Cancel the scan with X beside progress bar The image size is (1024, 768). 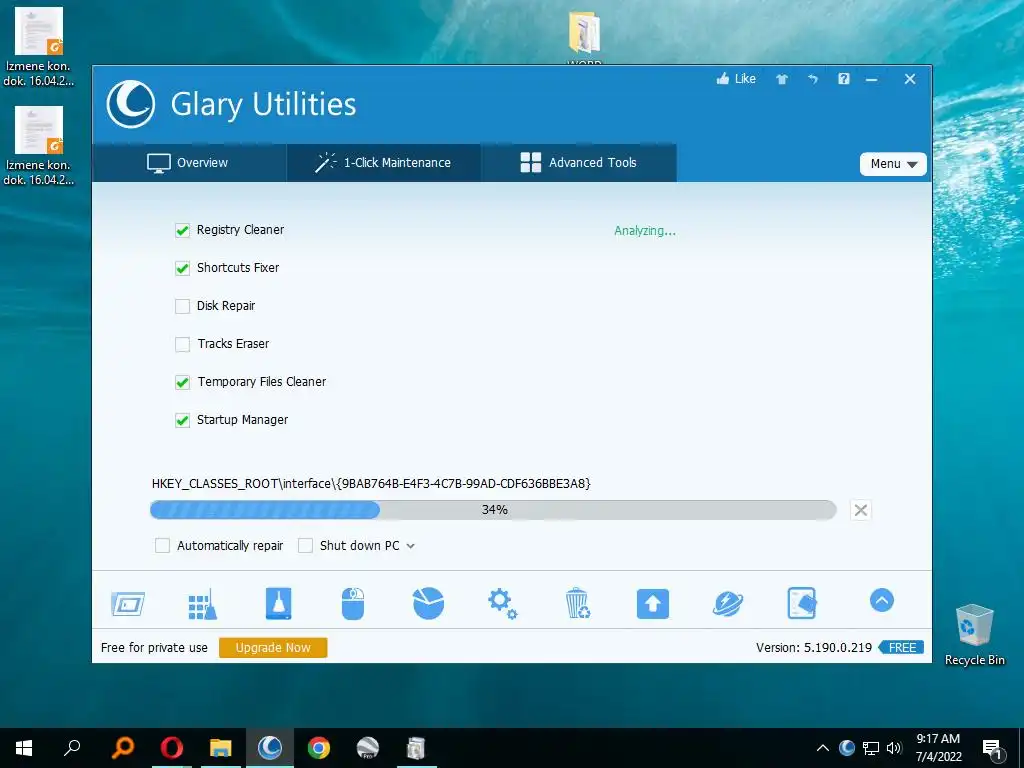pos(861,510)
